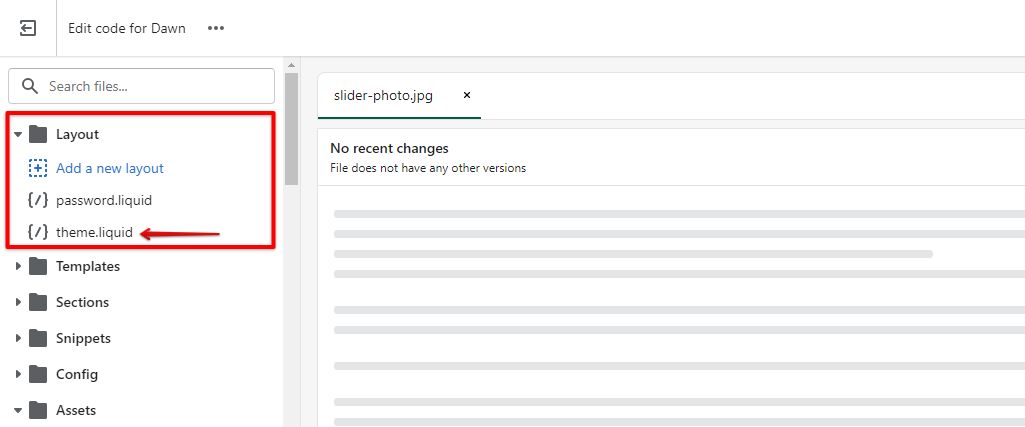Select the slider-photo.jpg tab
Screen dimensions: 1025x427
point(383,96)
